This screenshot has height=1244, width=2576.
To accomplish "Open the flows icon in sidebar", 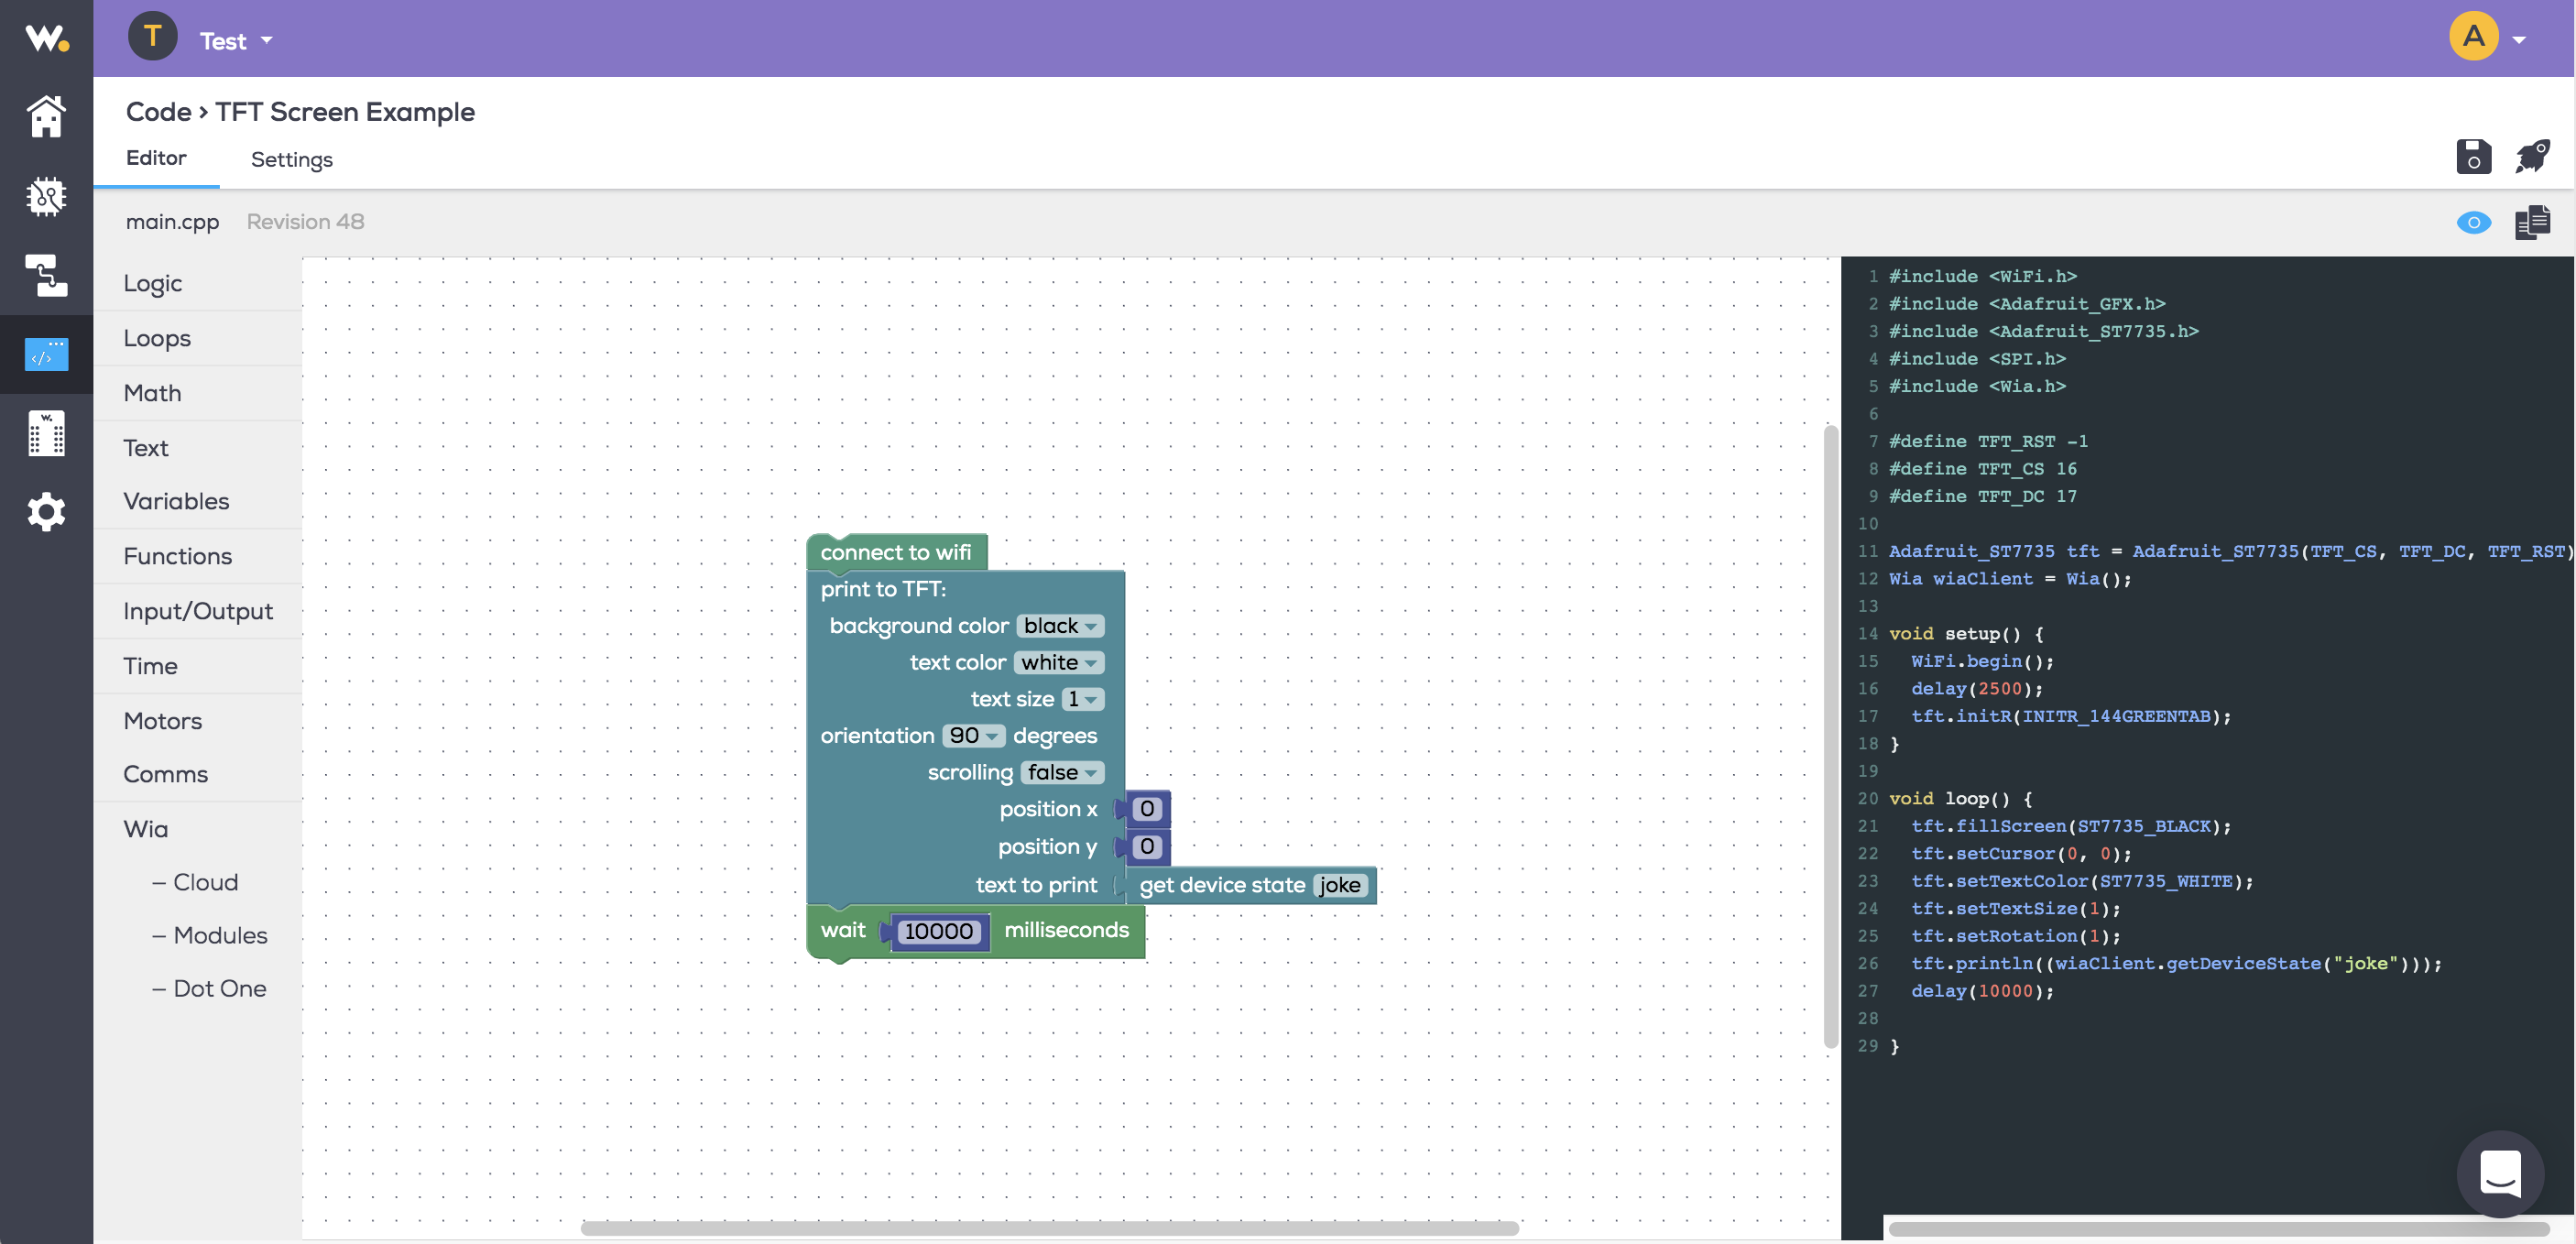I will (46, 275).
